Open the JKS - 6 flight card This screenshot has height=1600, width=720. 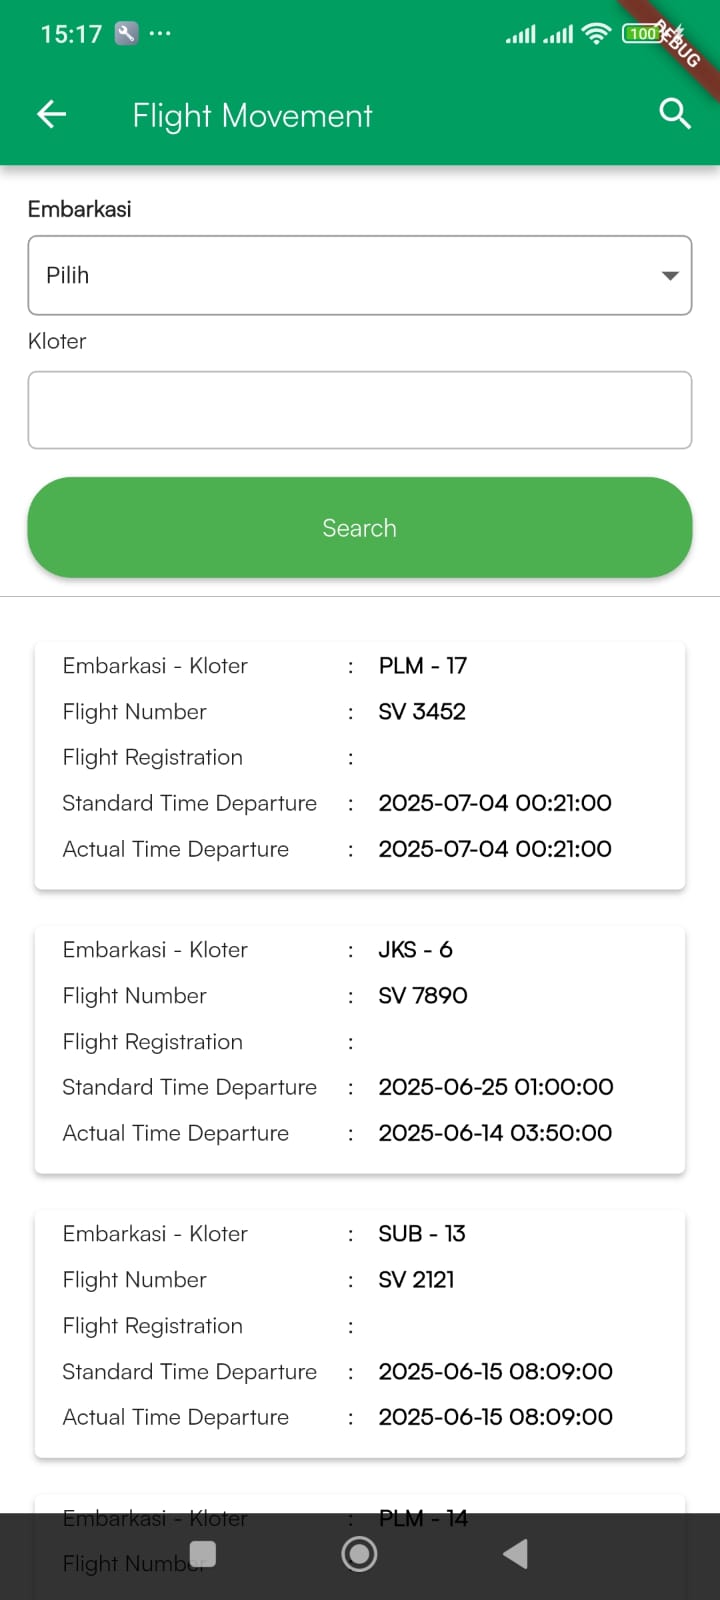pyautogui.click(x=360, y=1049)
